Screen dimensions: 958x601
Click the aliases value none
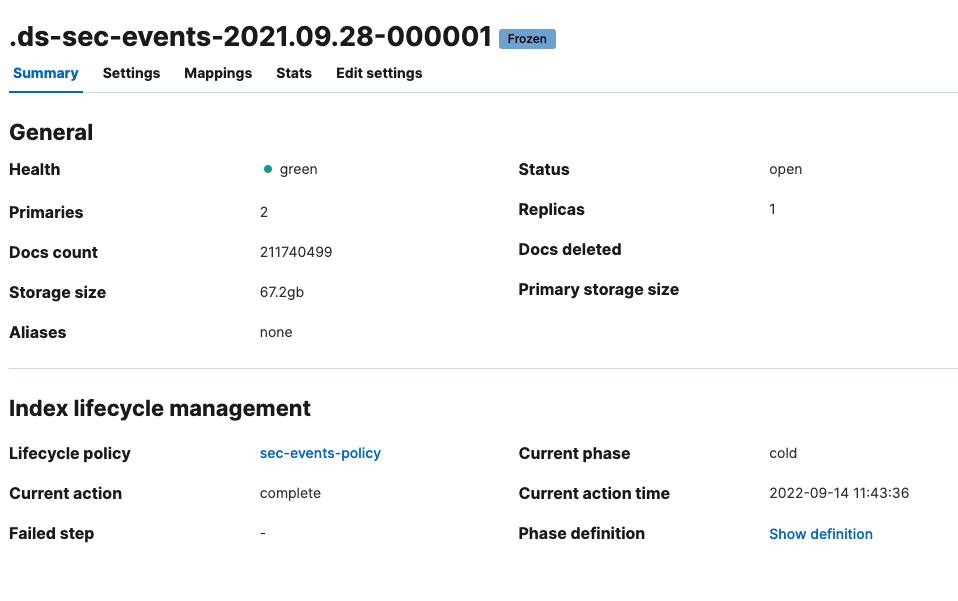(276, 332)
